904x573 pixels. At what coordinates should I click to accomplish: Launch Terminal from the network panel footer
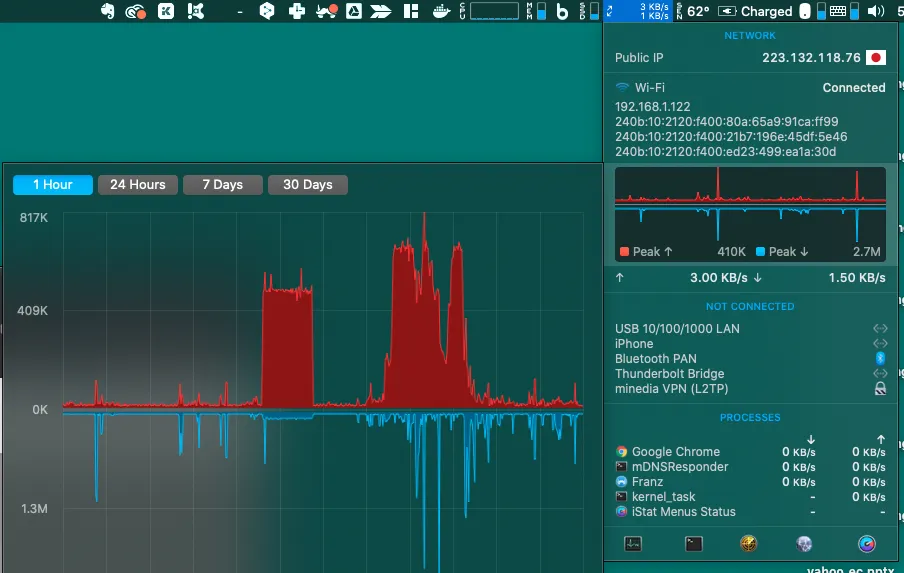tap(693, 544)
